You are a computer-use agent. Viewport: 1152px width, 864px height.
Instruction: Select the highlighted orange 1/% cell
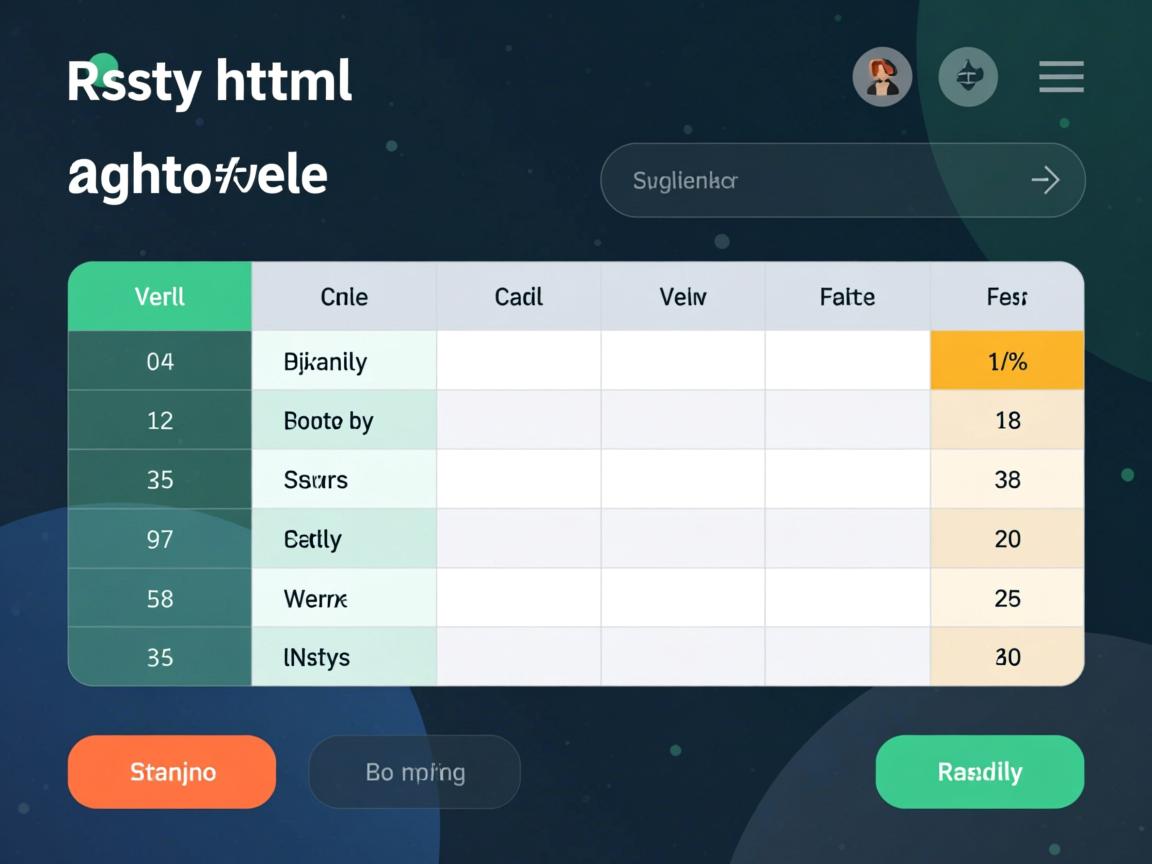coord(1007,361)
